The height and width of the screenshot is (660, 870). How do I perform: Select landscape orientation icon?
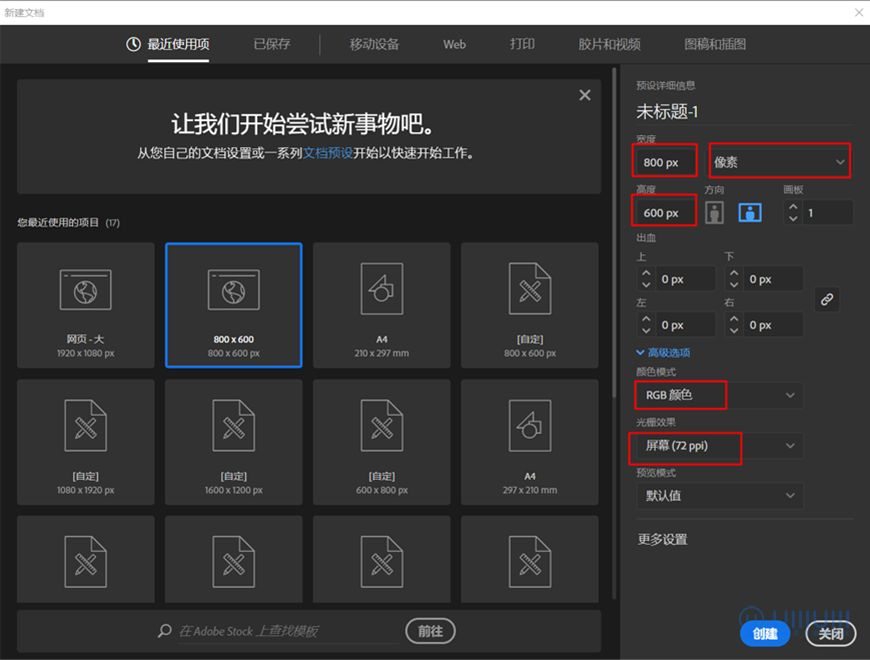(x=750, y=212)
